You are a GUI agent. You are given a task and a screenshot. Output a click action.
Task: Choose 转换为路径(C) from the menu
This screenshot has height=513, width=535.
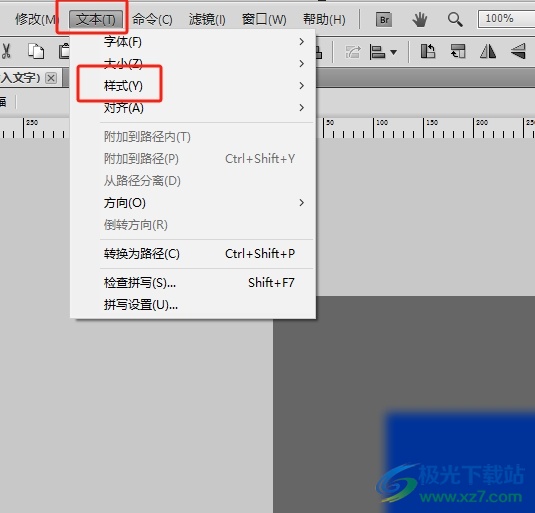pos(193,254)
